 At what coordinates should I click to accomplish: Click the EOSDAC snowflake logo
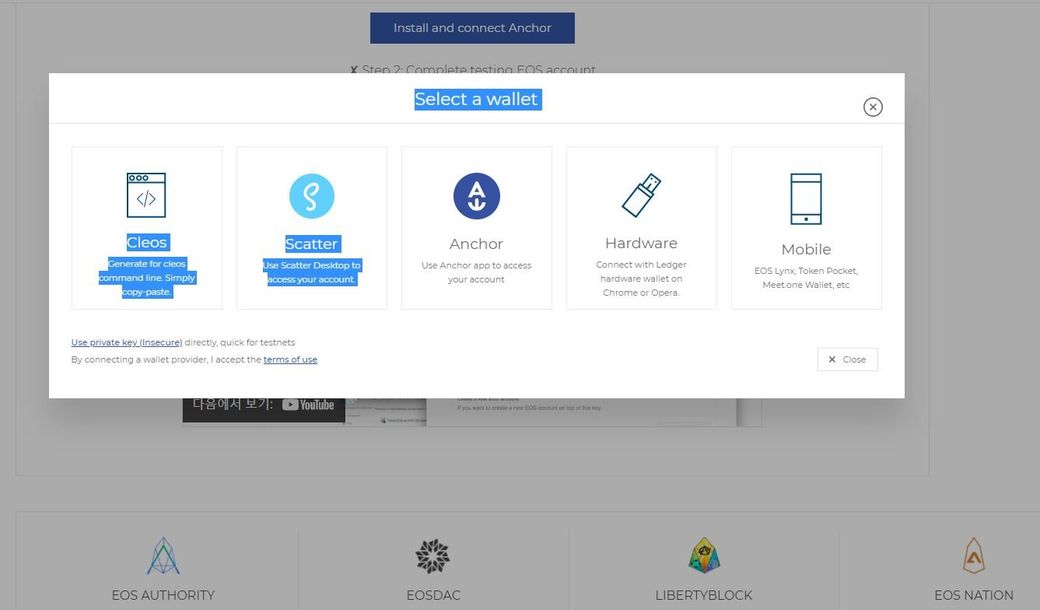433,556
